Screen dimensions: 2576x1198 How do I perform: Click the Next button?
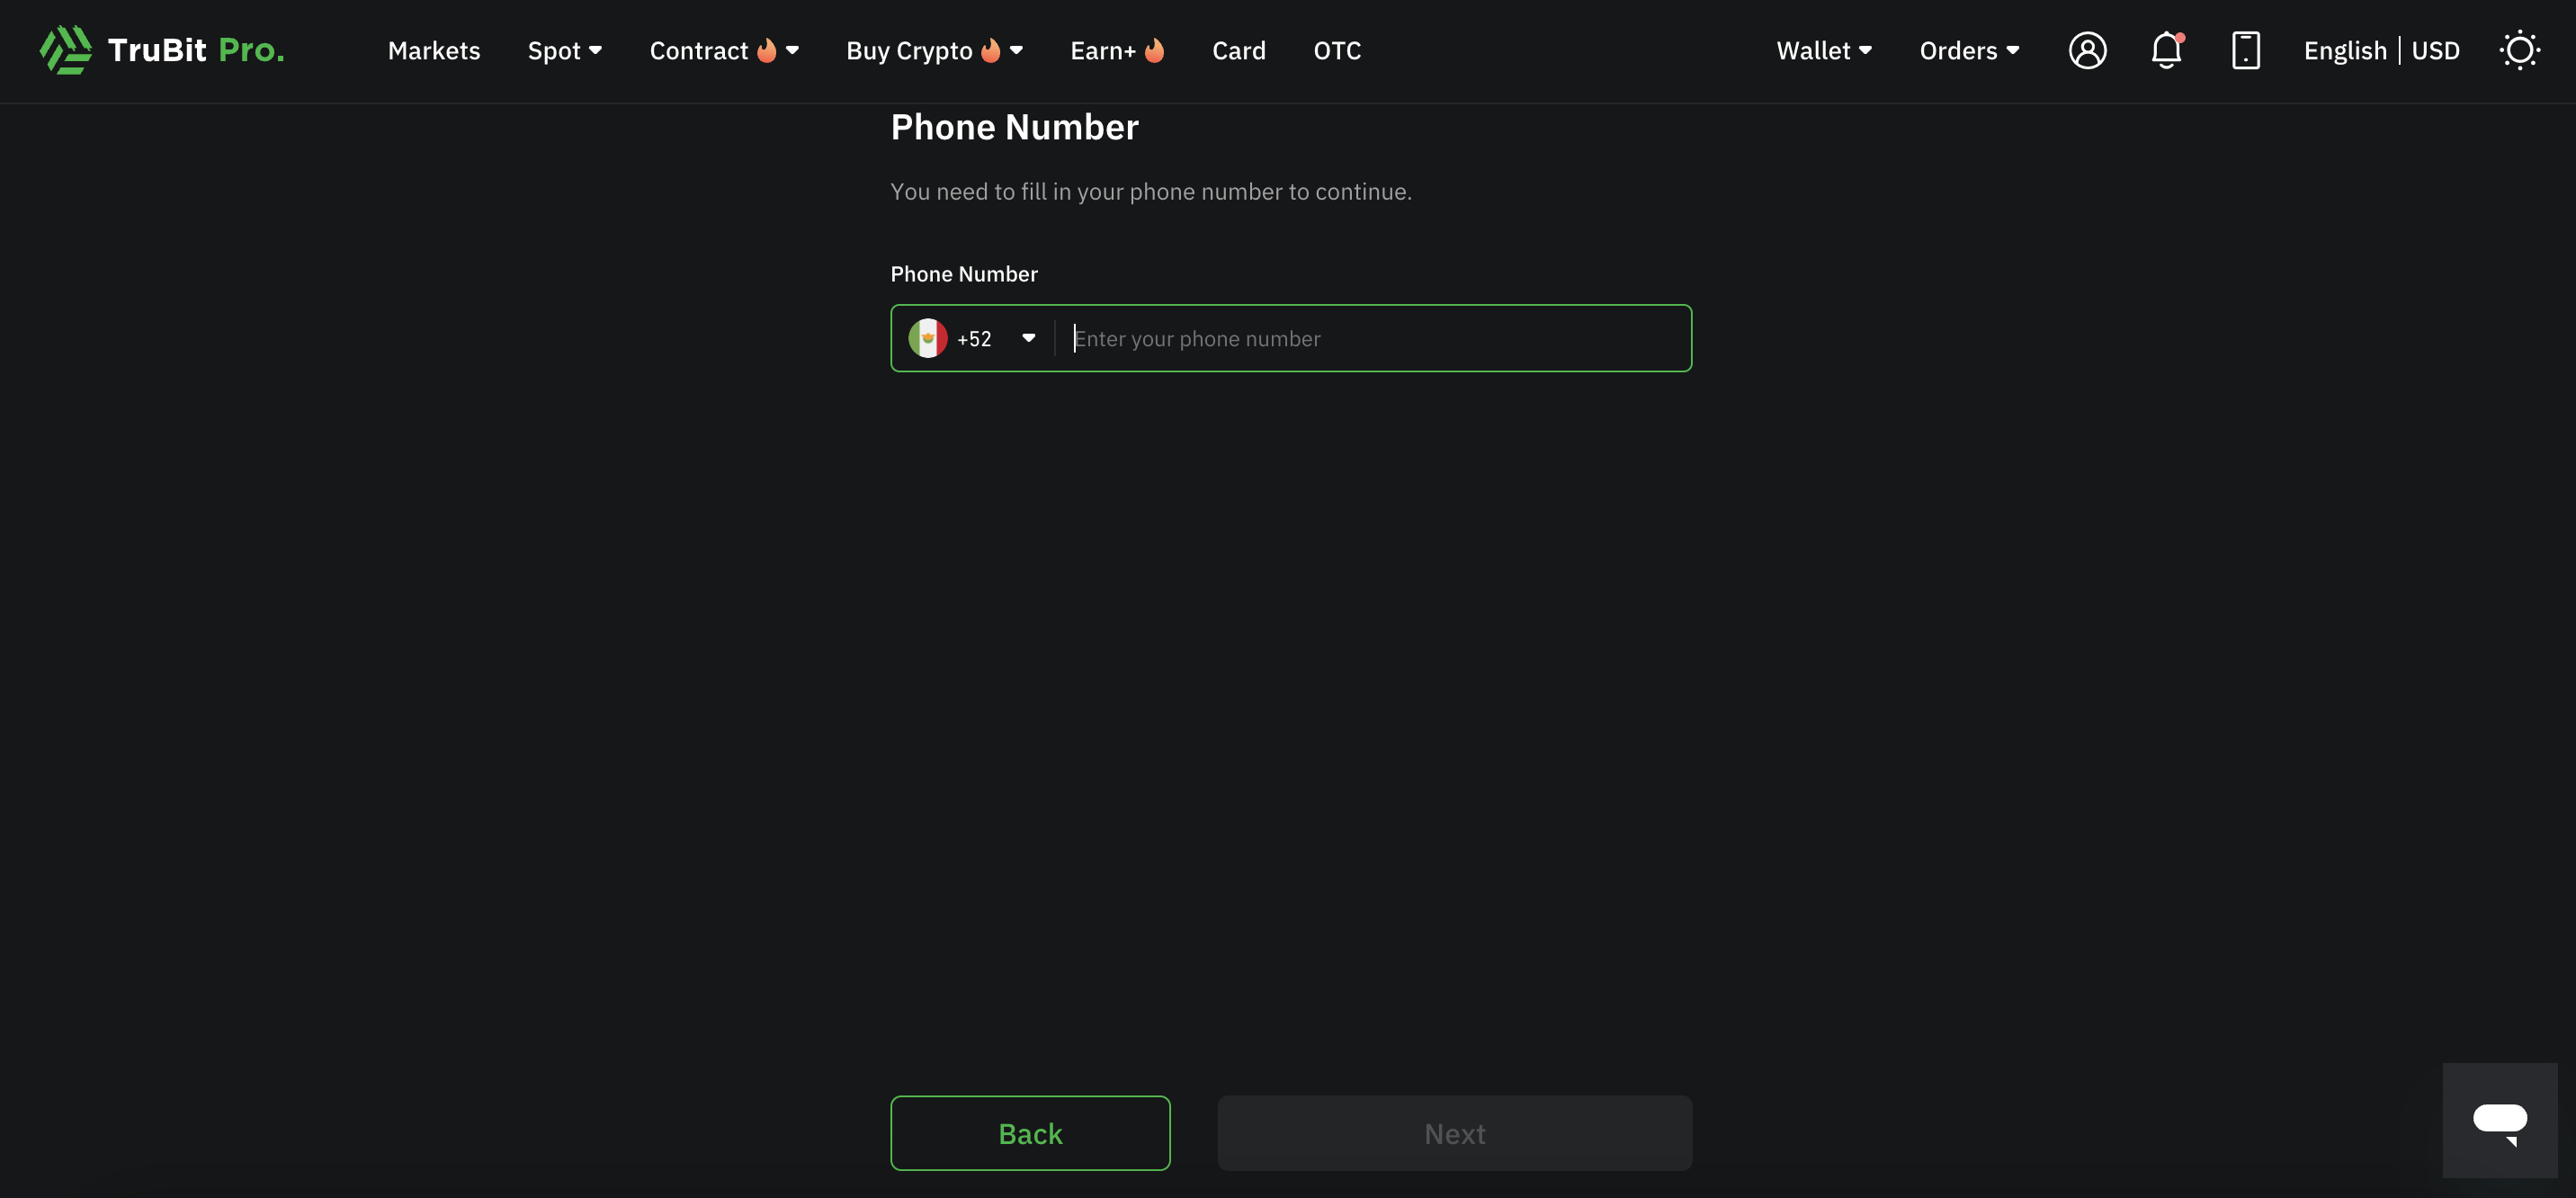[x=1454, y=1133]
